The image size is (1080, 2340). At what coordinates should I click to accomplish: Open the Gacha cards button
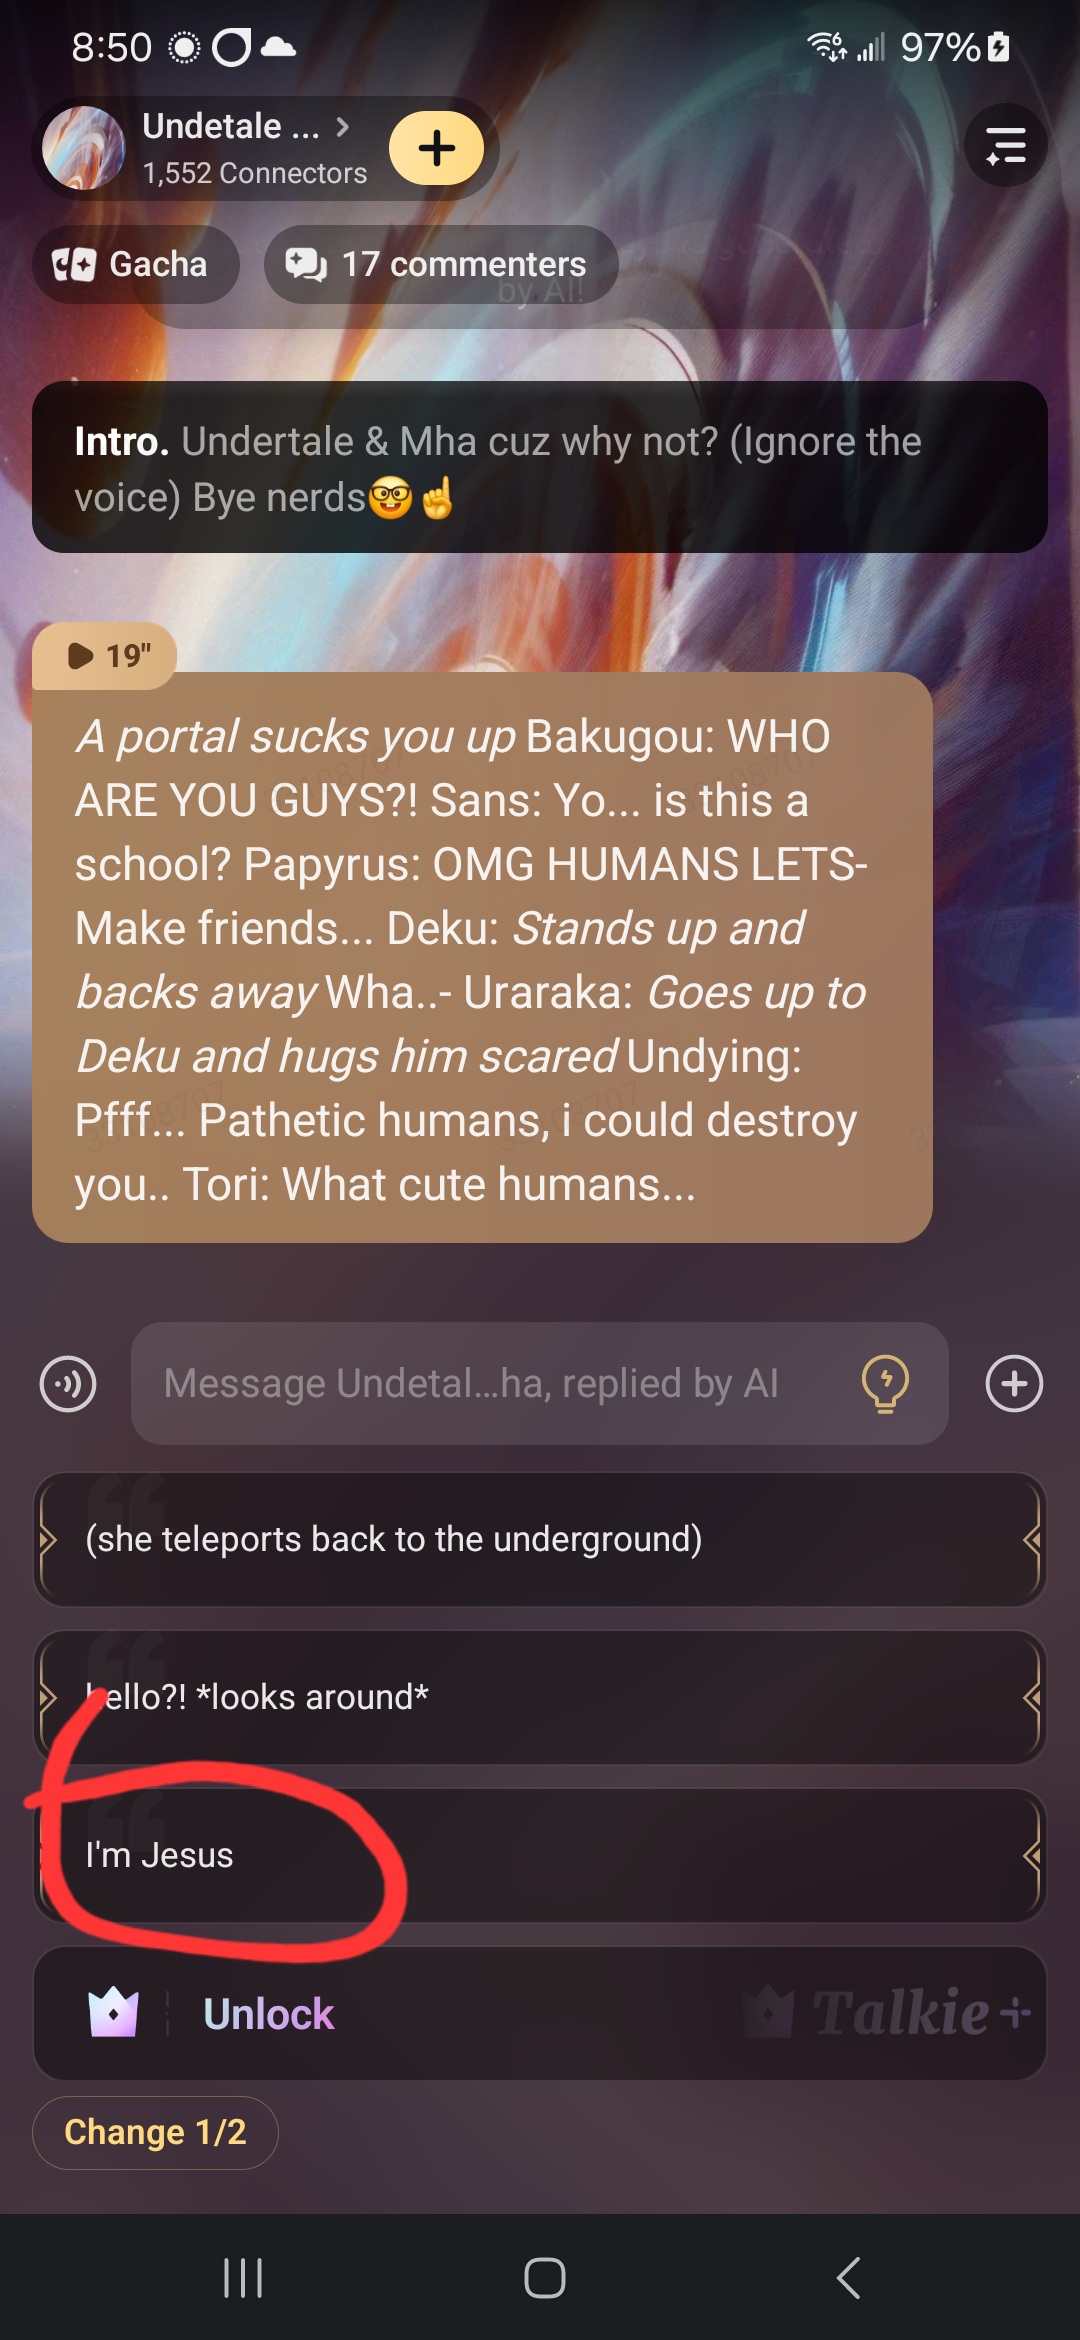coord(135,264)
